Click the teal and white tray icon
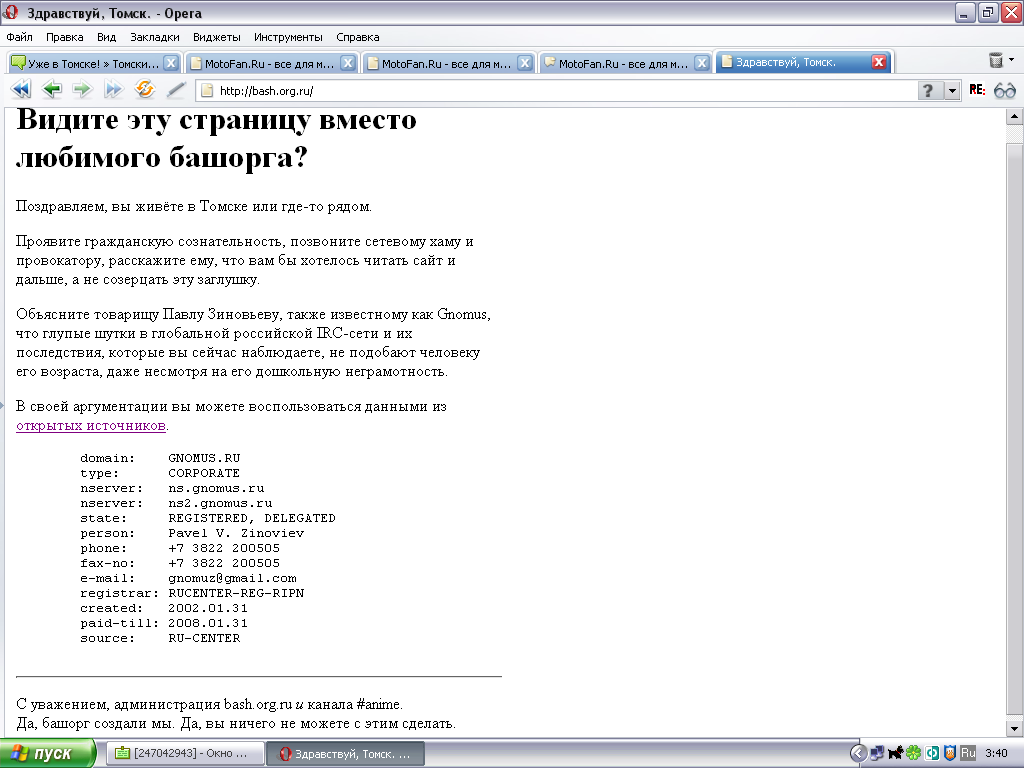Screen dimensions: 1024x768 click(x=932, y=753)
